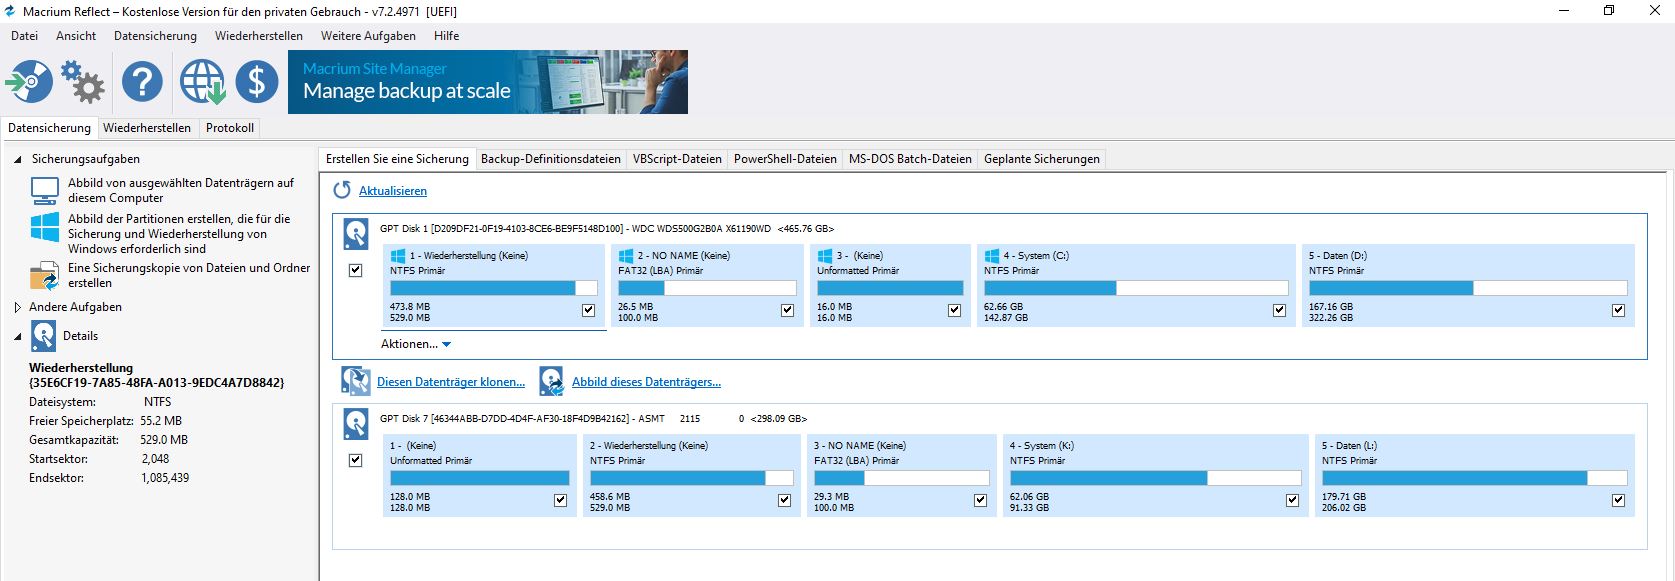The image size is (1675, 581).
Task: Click the dollar sign purchase icon
Action: coord(257,81)
